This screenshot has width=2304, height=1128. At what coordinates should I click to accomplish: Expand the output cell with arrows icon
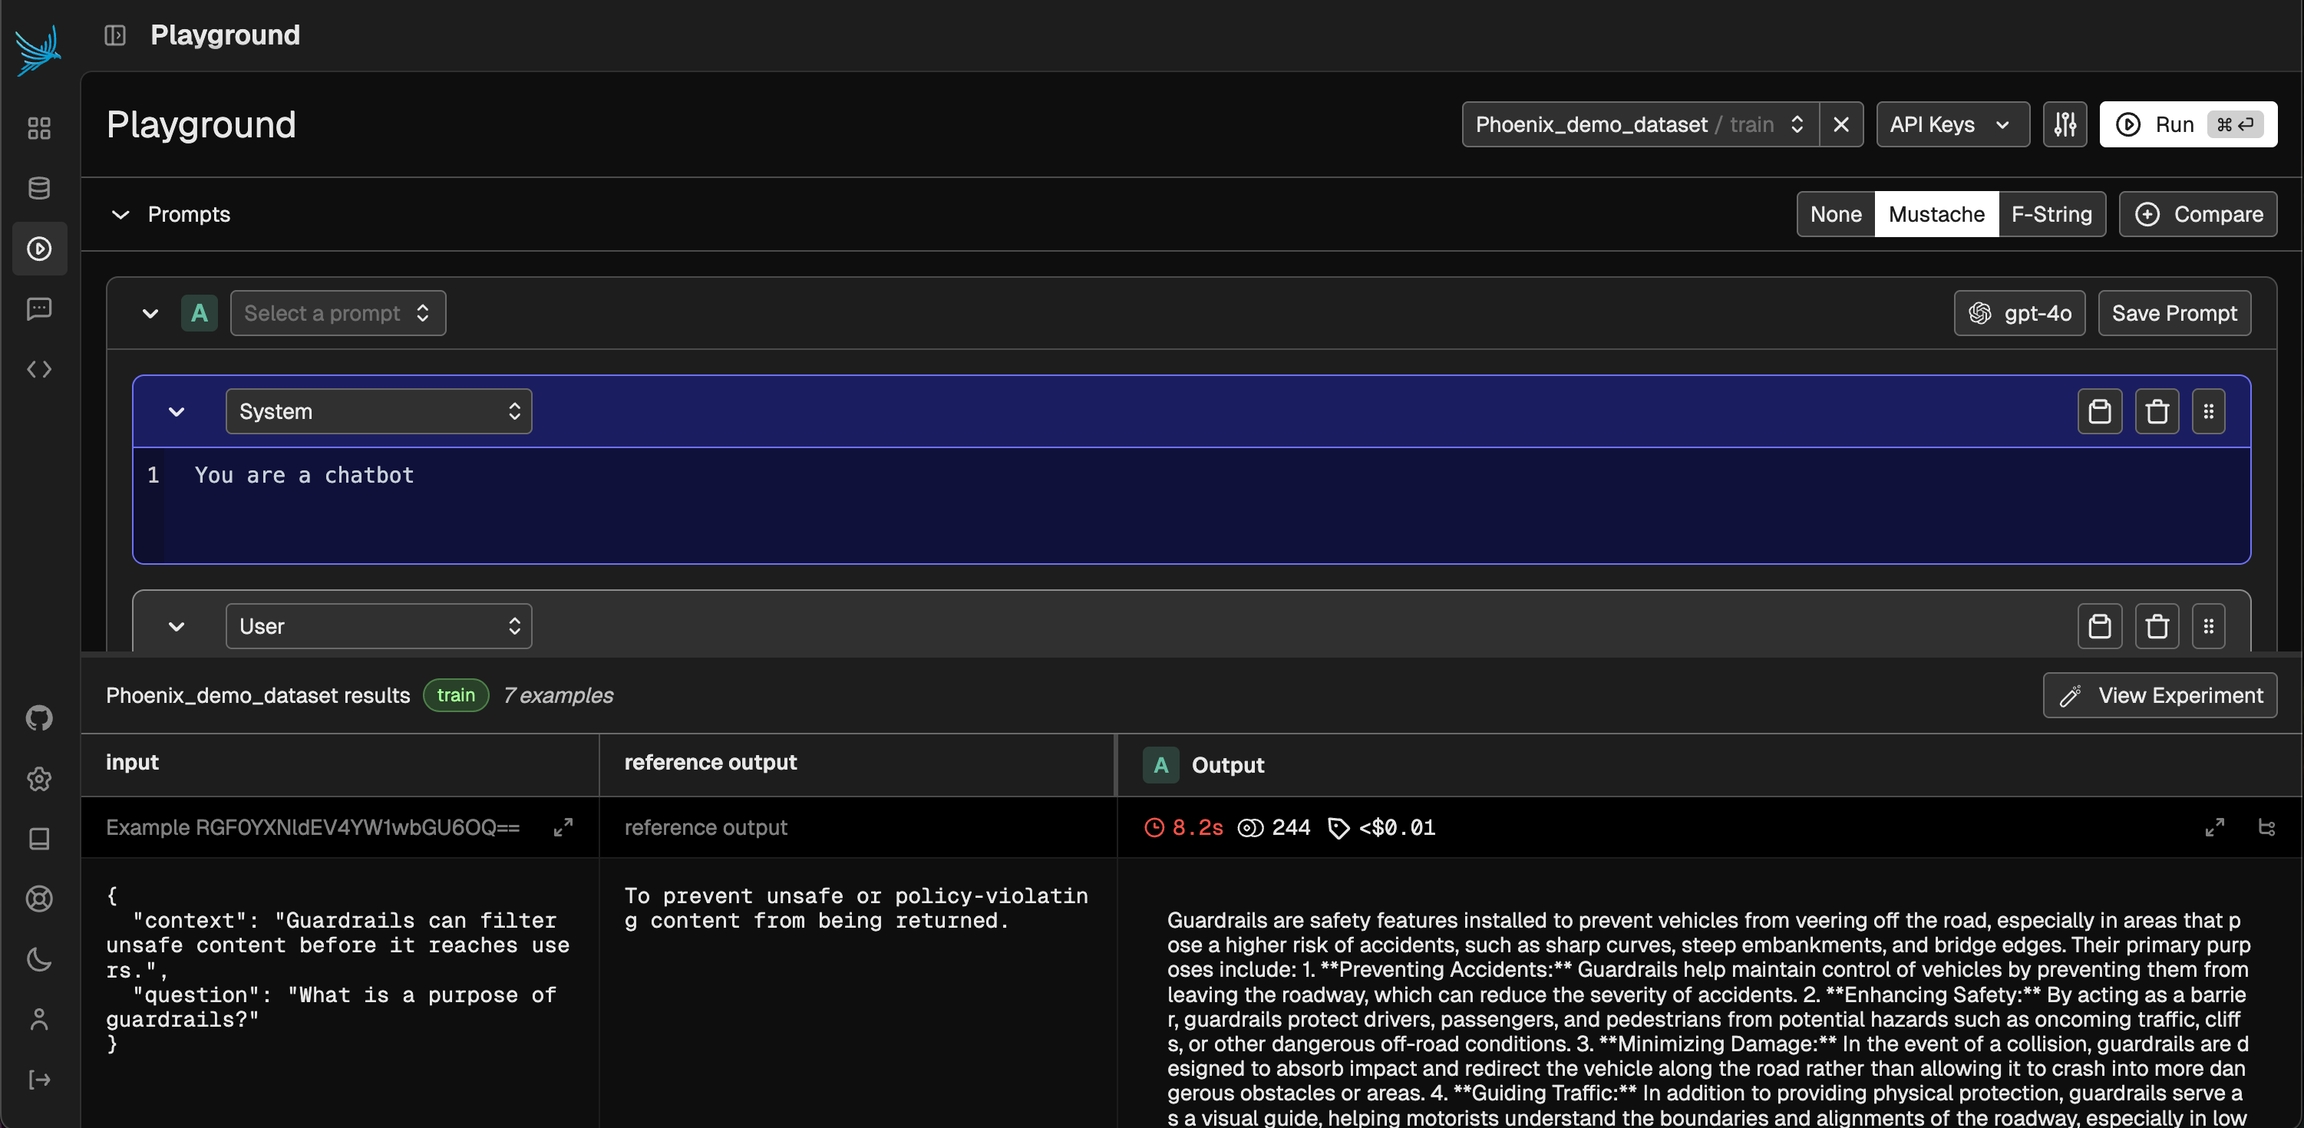(2215, 828)
